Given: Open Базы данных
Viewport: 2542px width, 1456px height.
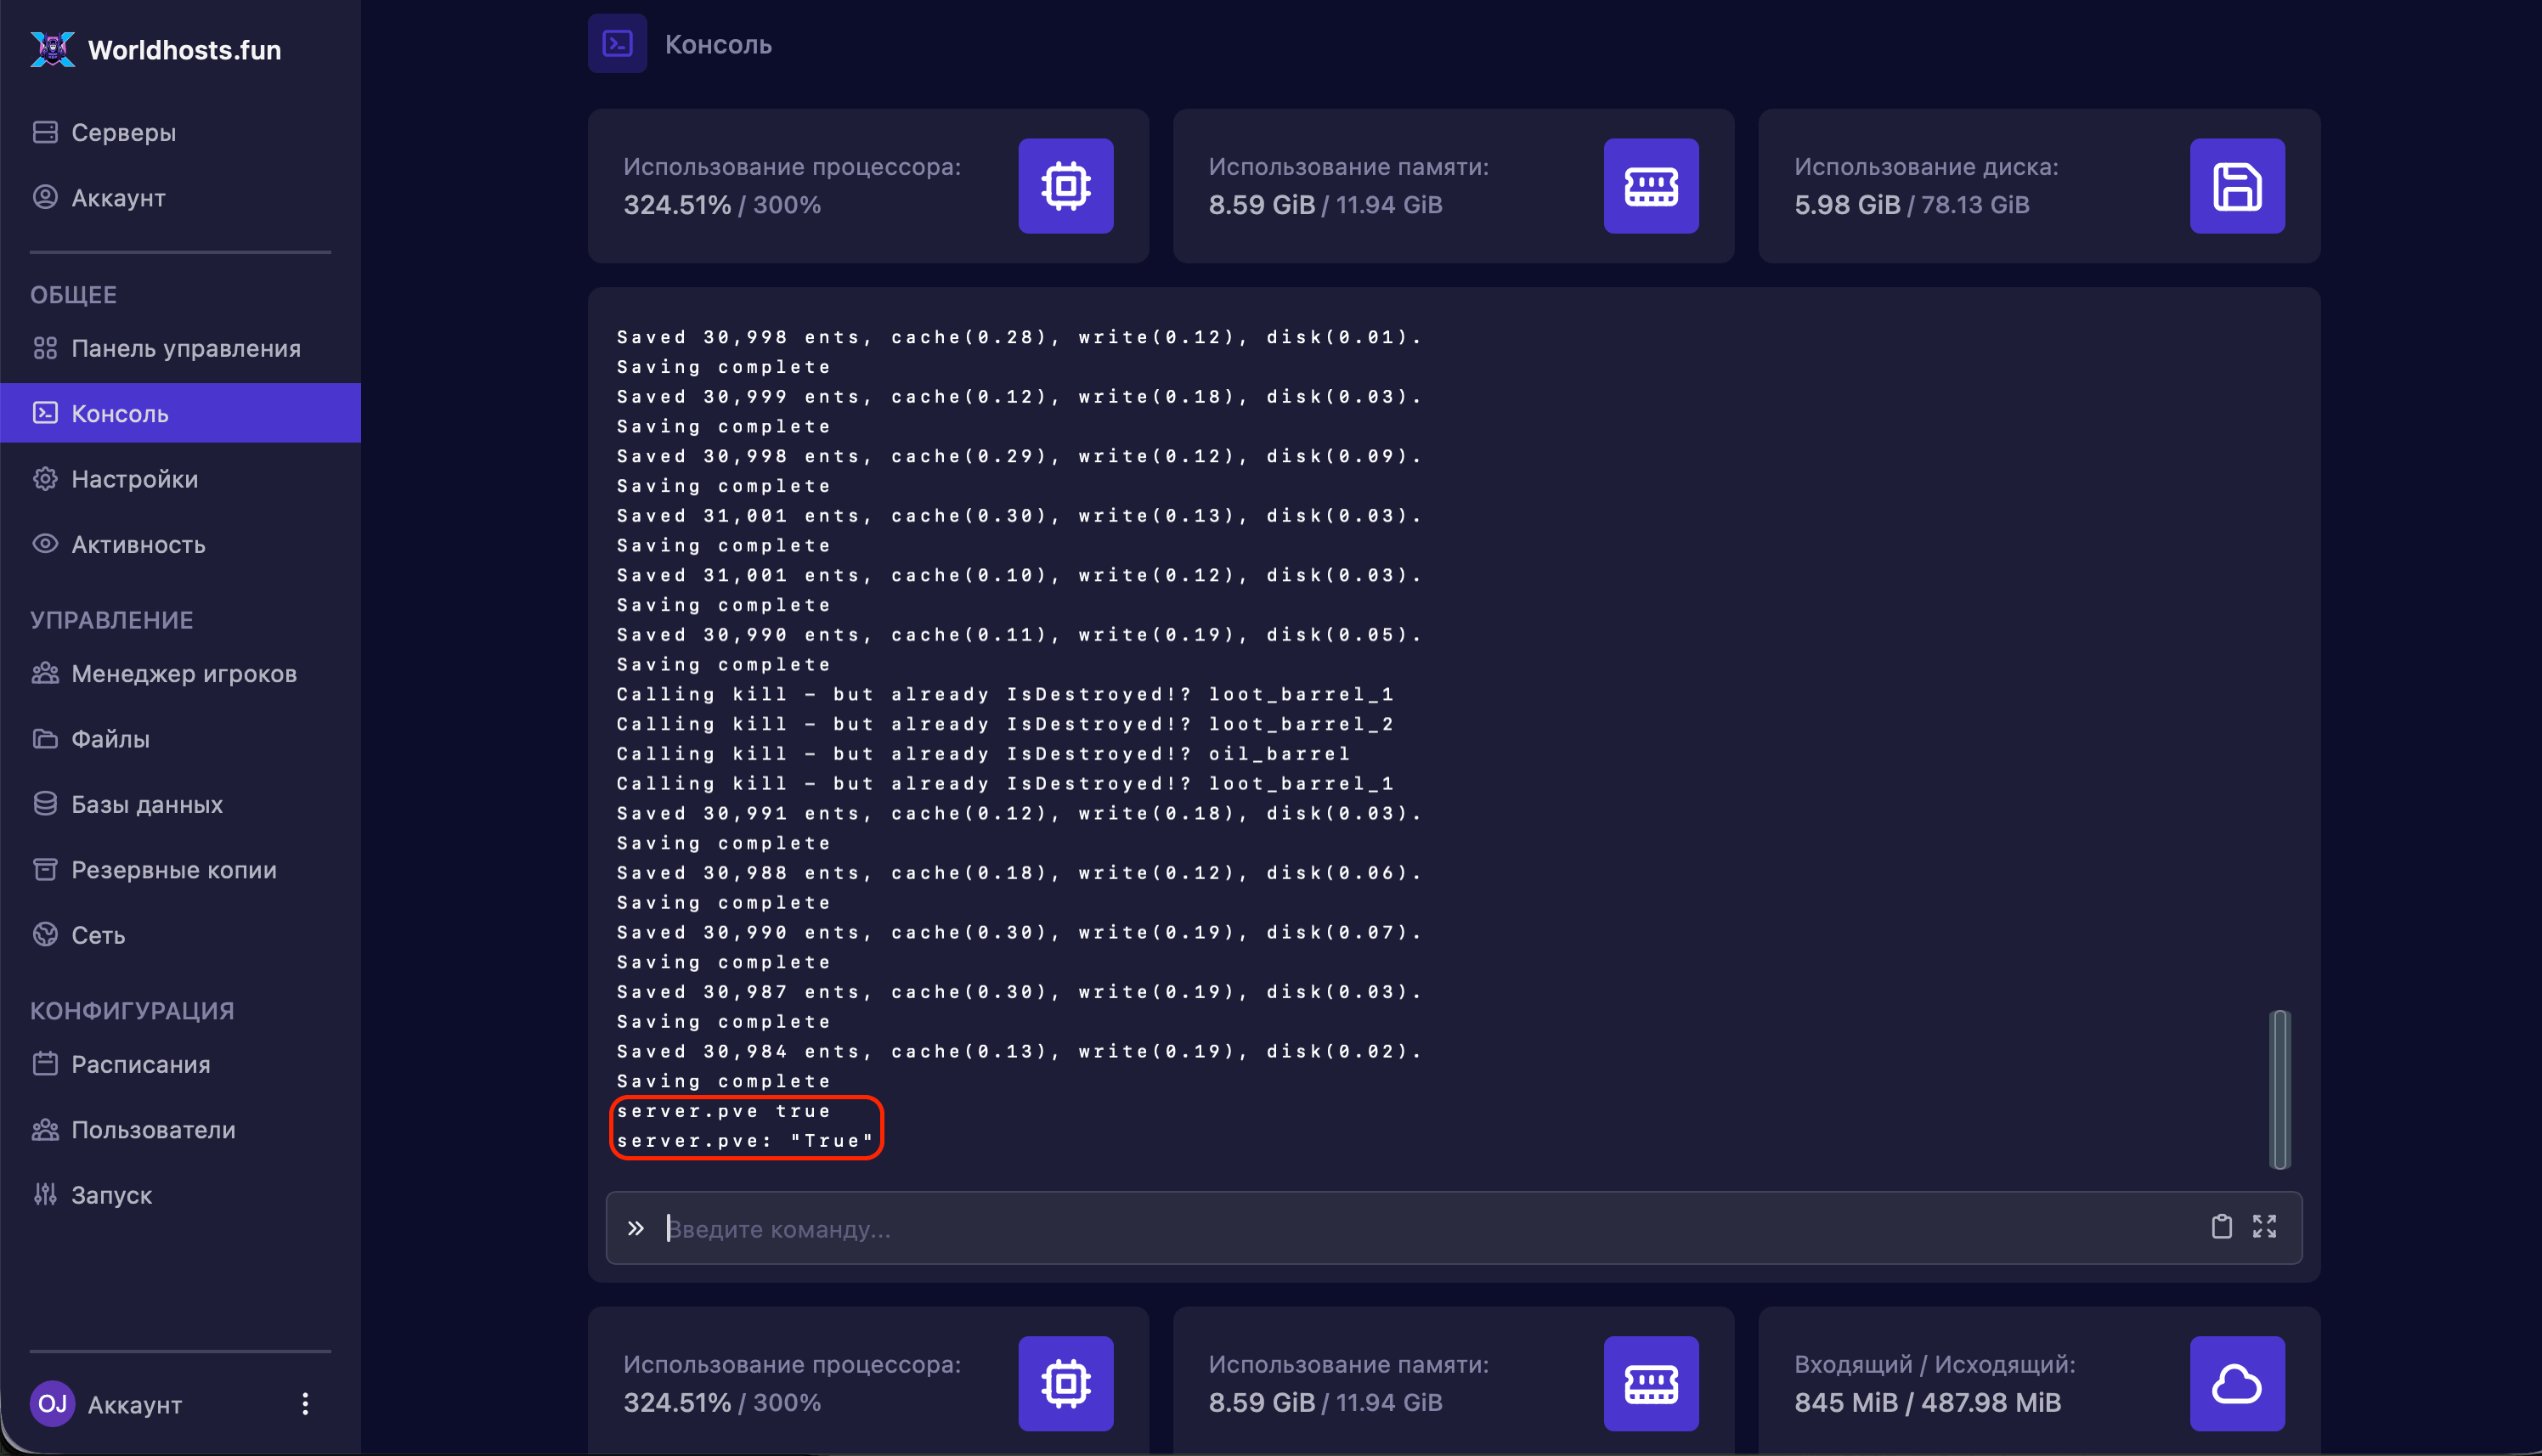Looking at the screenshot, I should pyautogui.click(x=180, y=804).
